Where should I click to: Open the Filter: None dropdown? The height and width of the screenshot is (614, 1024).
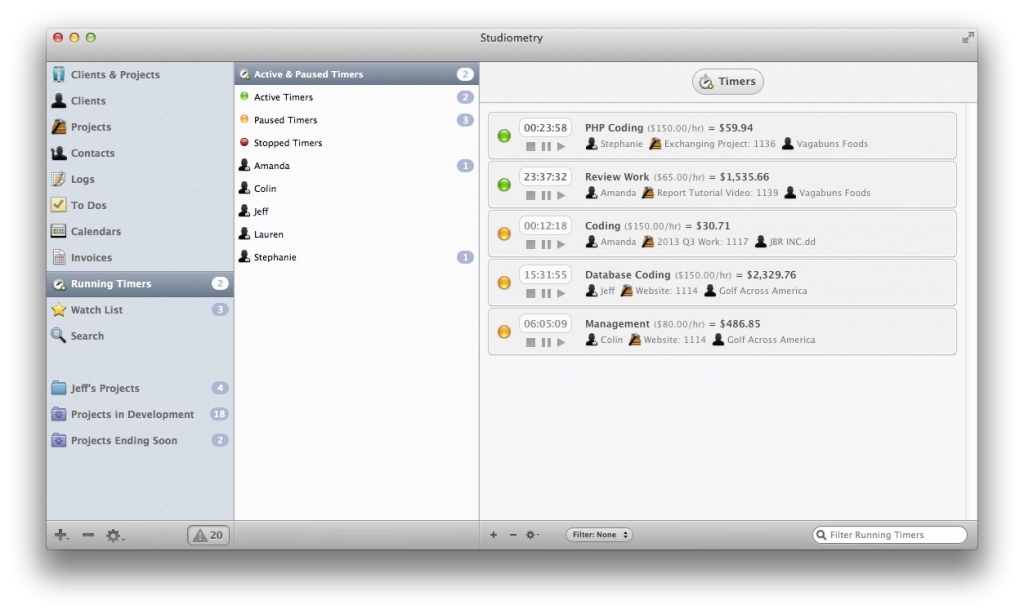598,534
